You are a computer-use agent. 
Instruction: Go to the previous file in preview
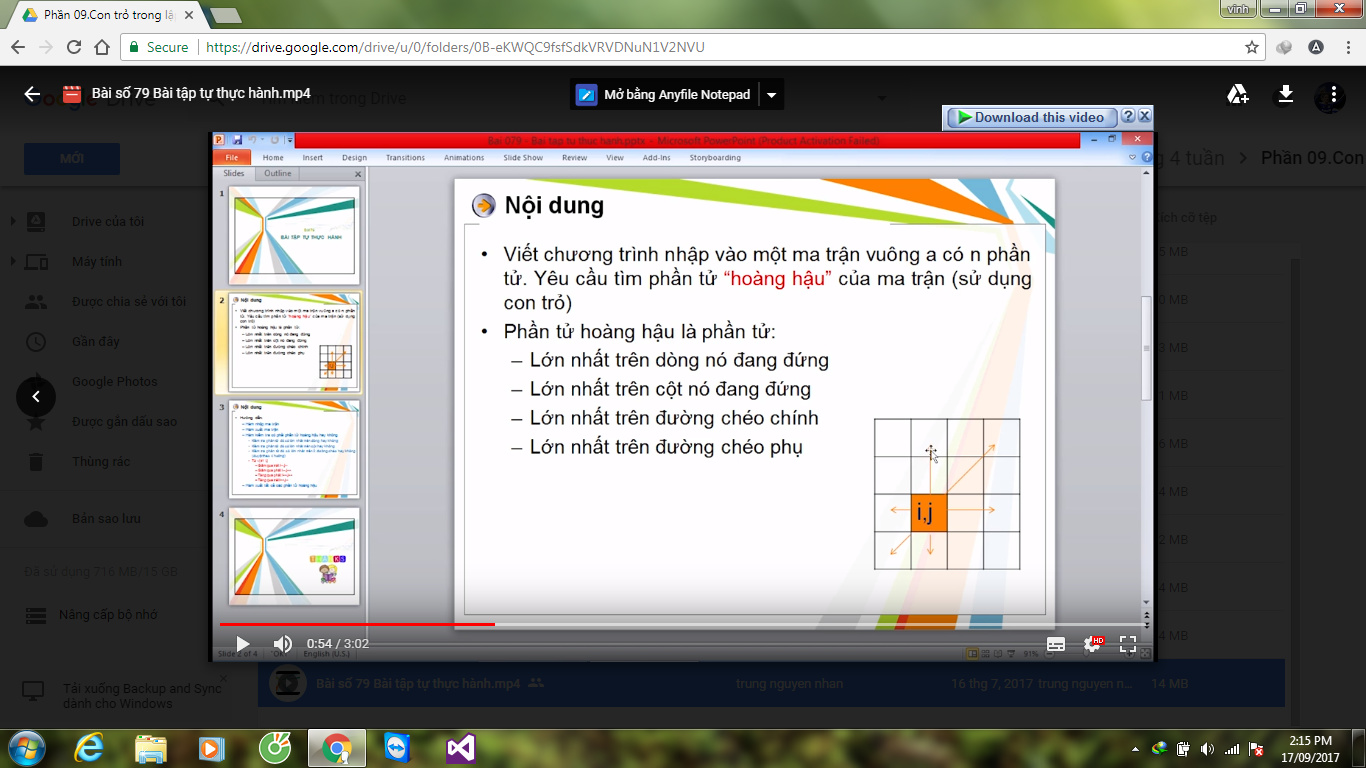[36, 397]
